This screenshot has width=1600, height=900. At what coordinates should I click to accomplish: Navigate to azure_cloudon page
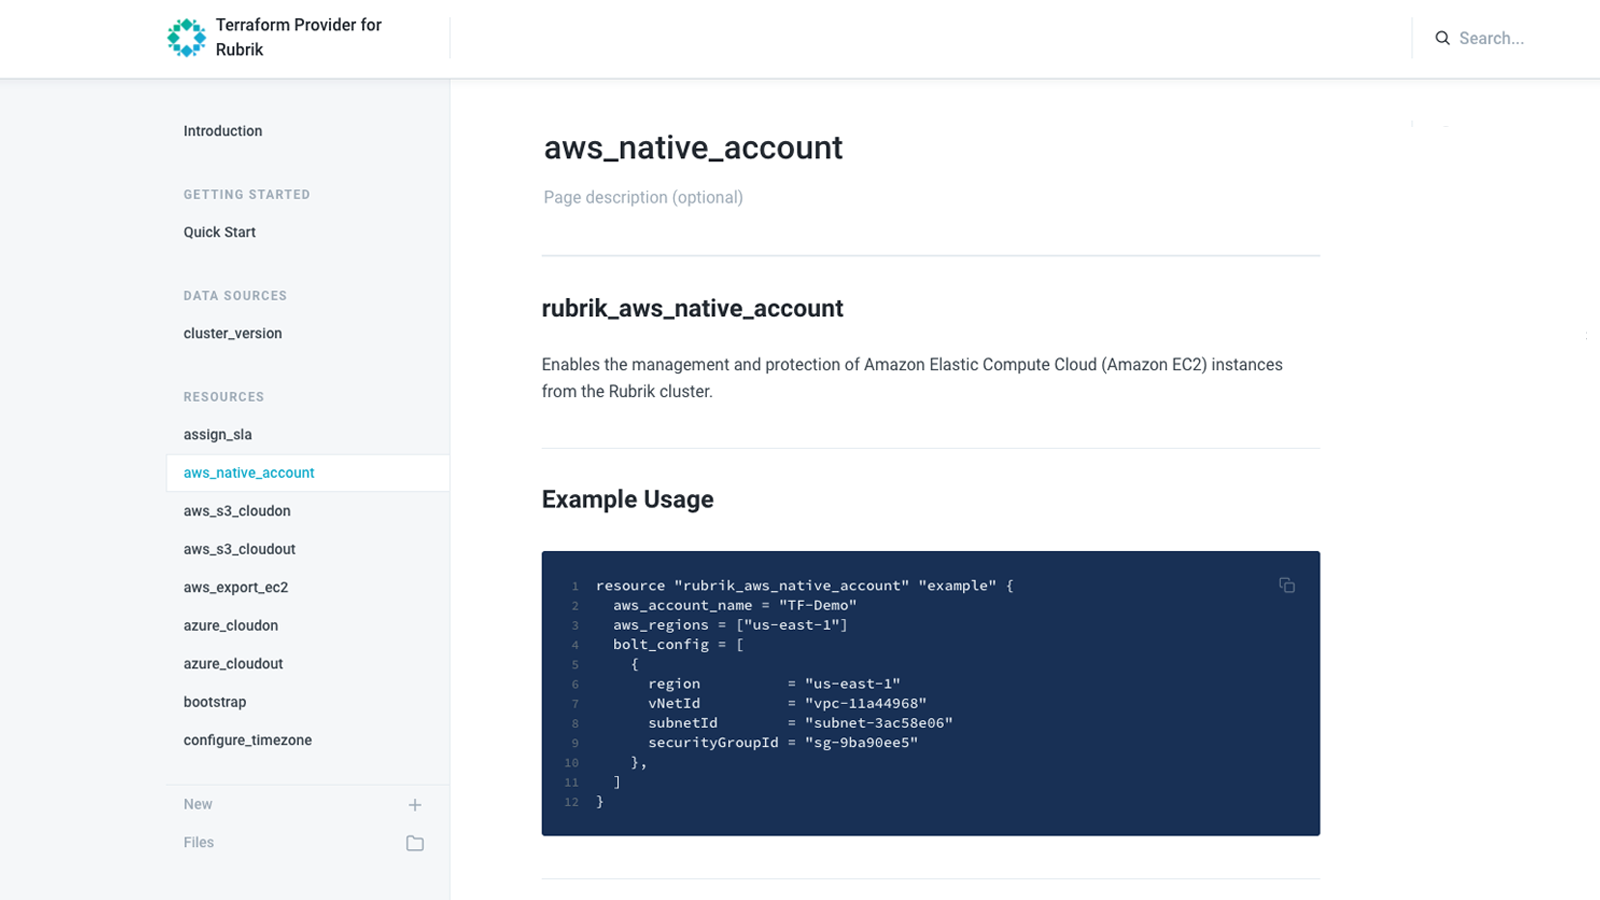click(231, 626)
